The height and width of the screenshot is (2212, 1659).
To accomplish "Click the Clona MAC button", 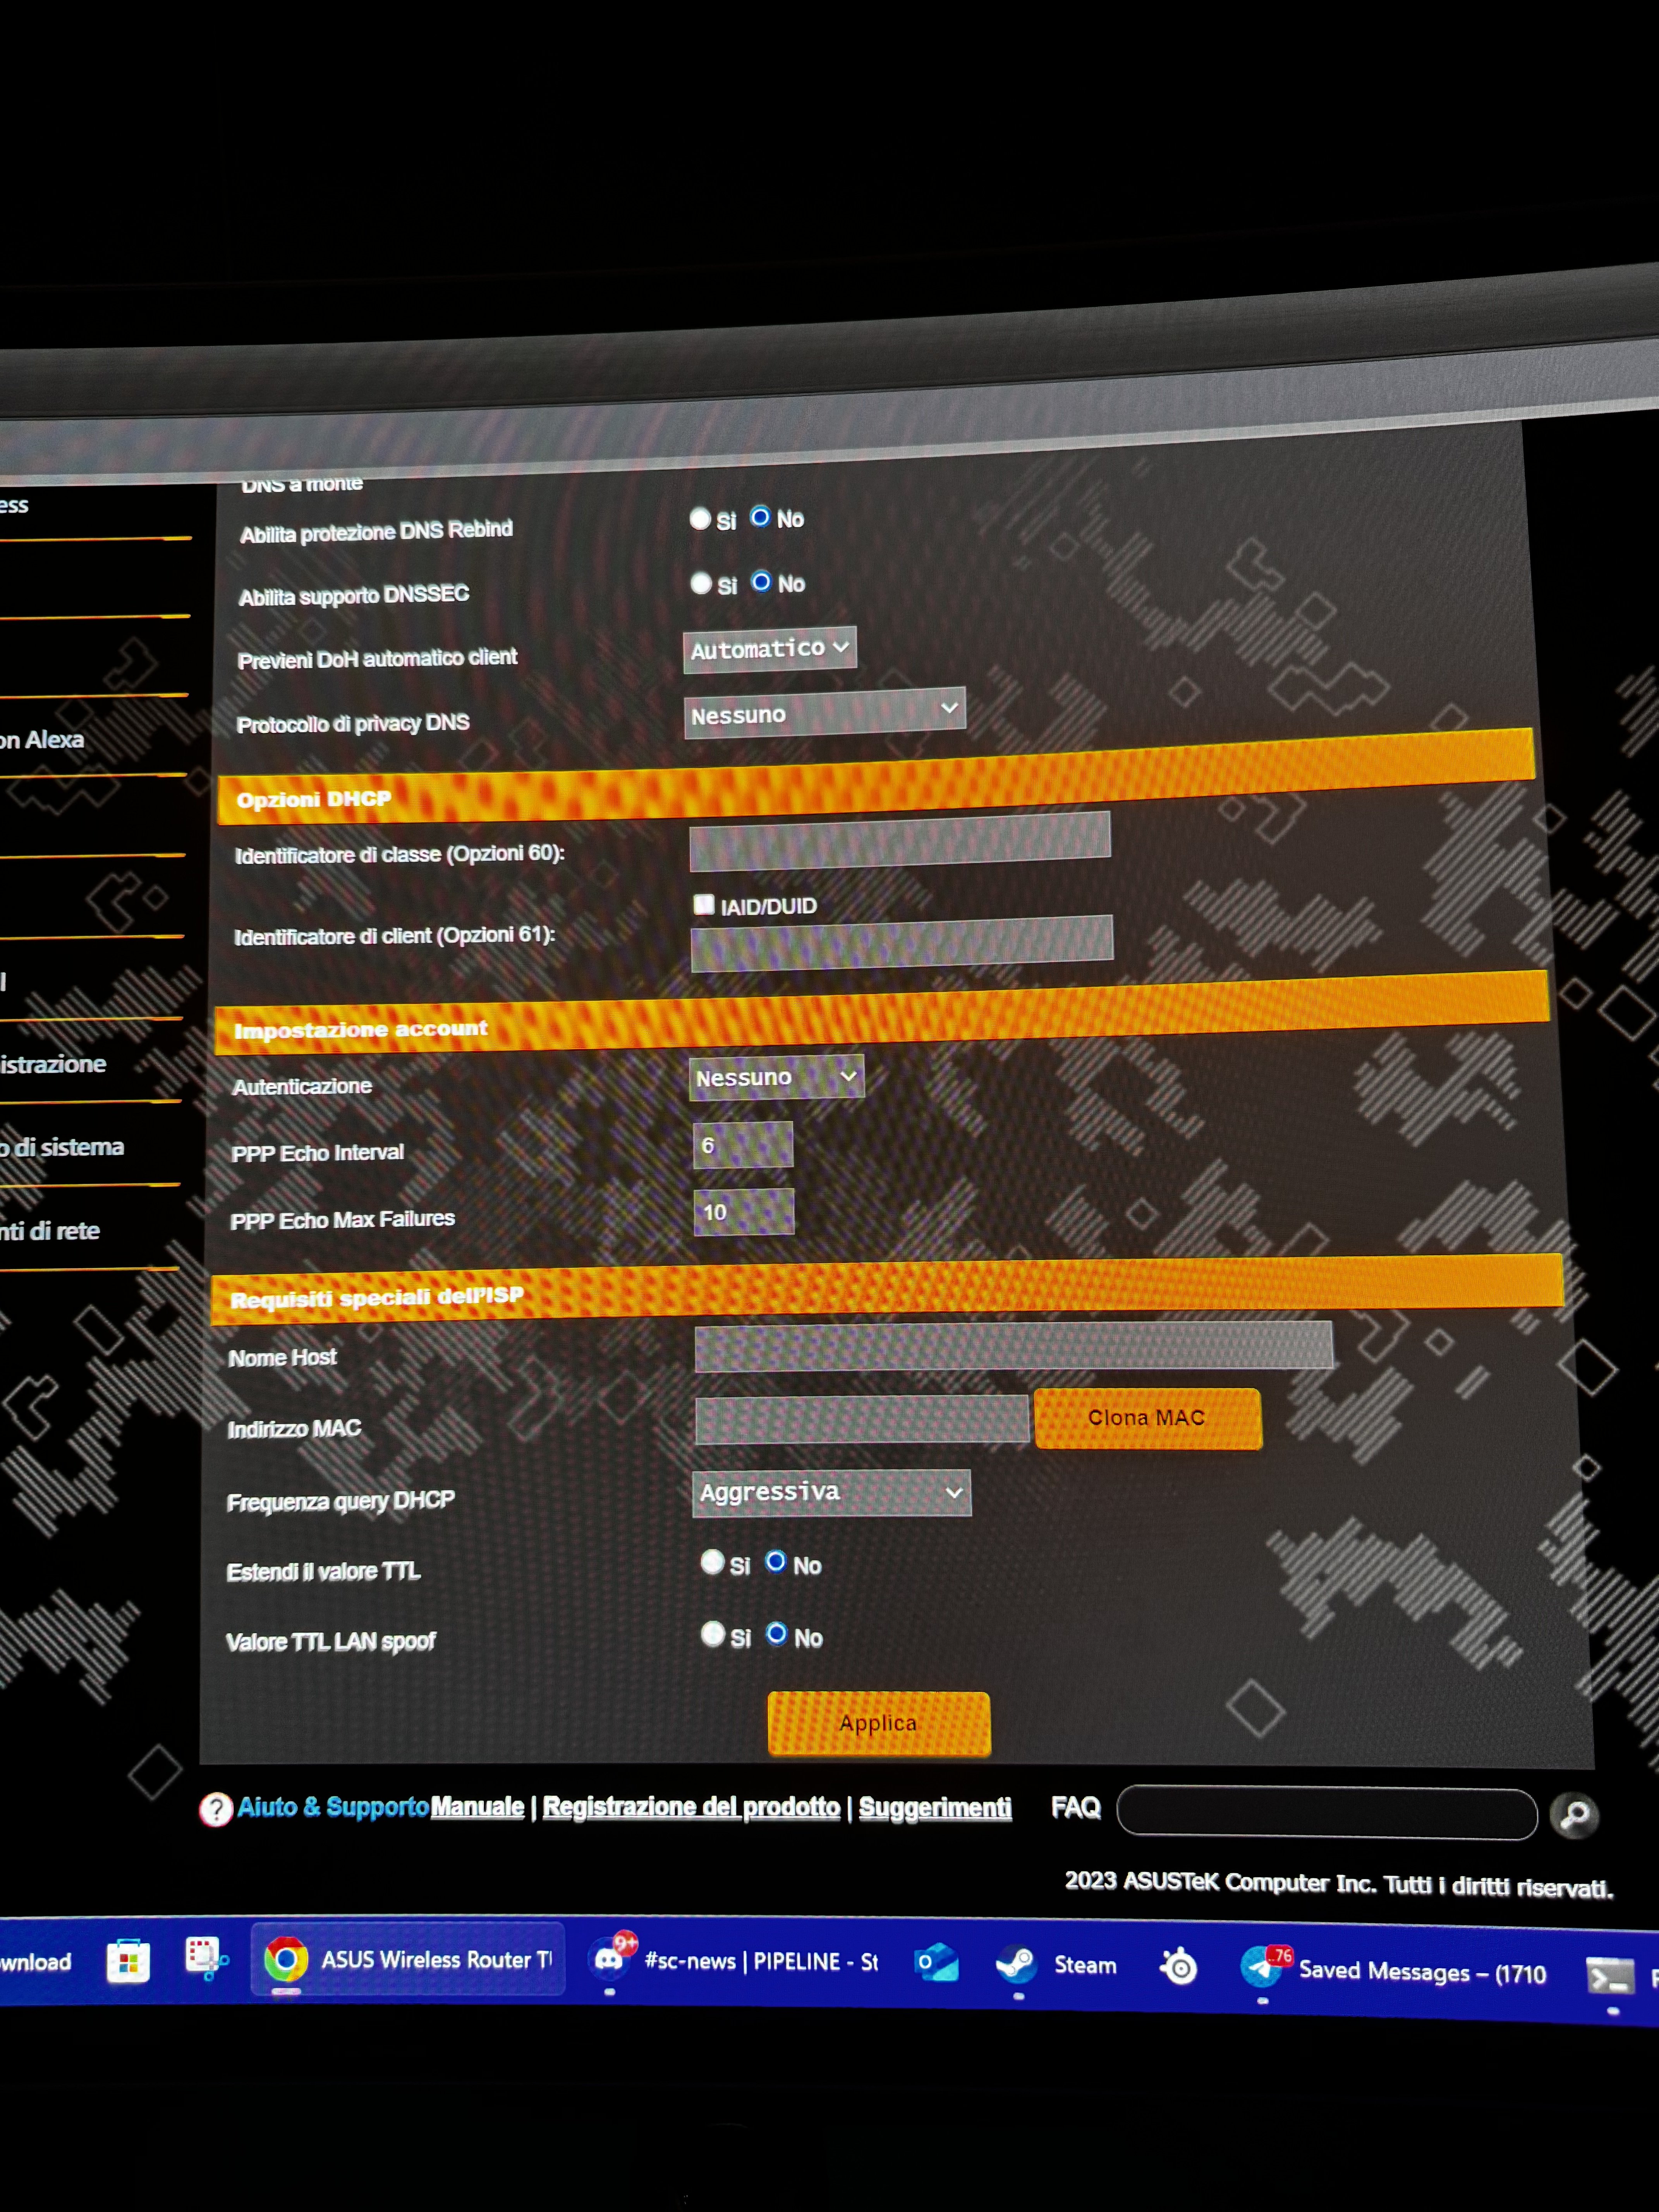I will coord(1147,1418).
